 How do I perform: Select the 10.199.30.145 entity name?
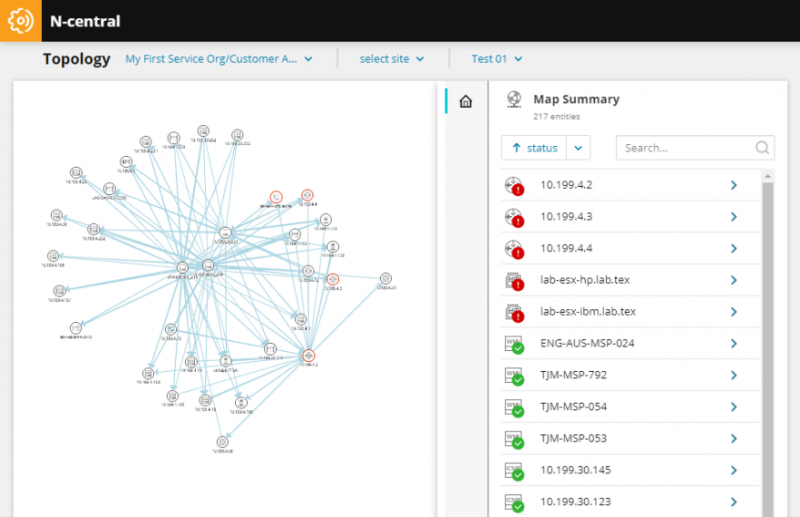click(576, 470)
